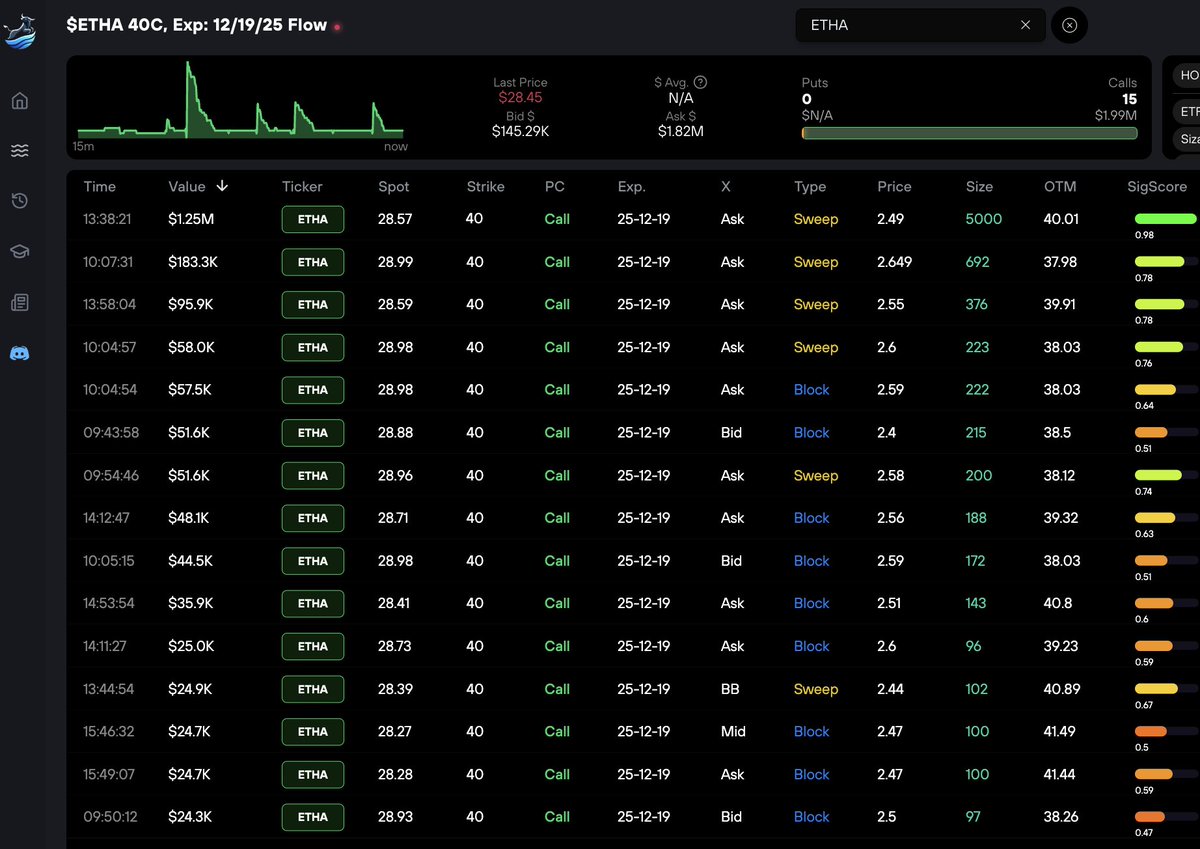Viewport: 1200px width, 849px height.
Task: Click ETHA ticker button in 15:46:32 row
Action: point(313,731)
